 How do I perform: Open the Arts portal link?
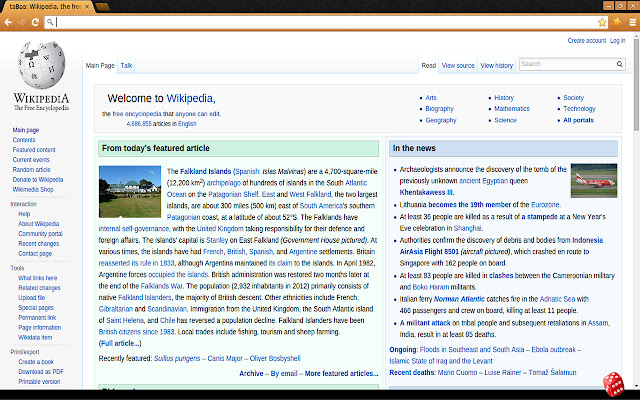click(x=431, y=98)
